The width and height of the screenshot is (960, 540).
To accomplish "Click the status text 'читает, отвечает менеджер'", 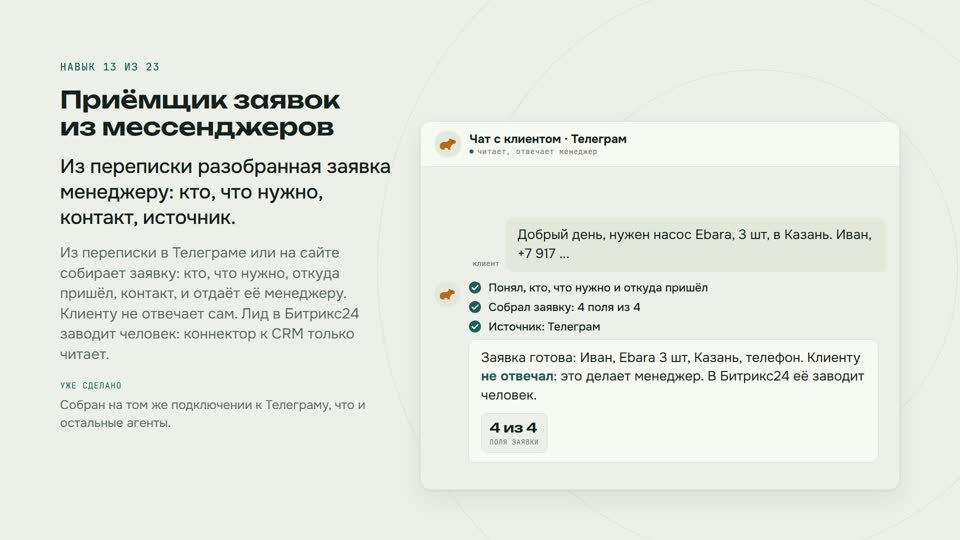I will (537, 152).
